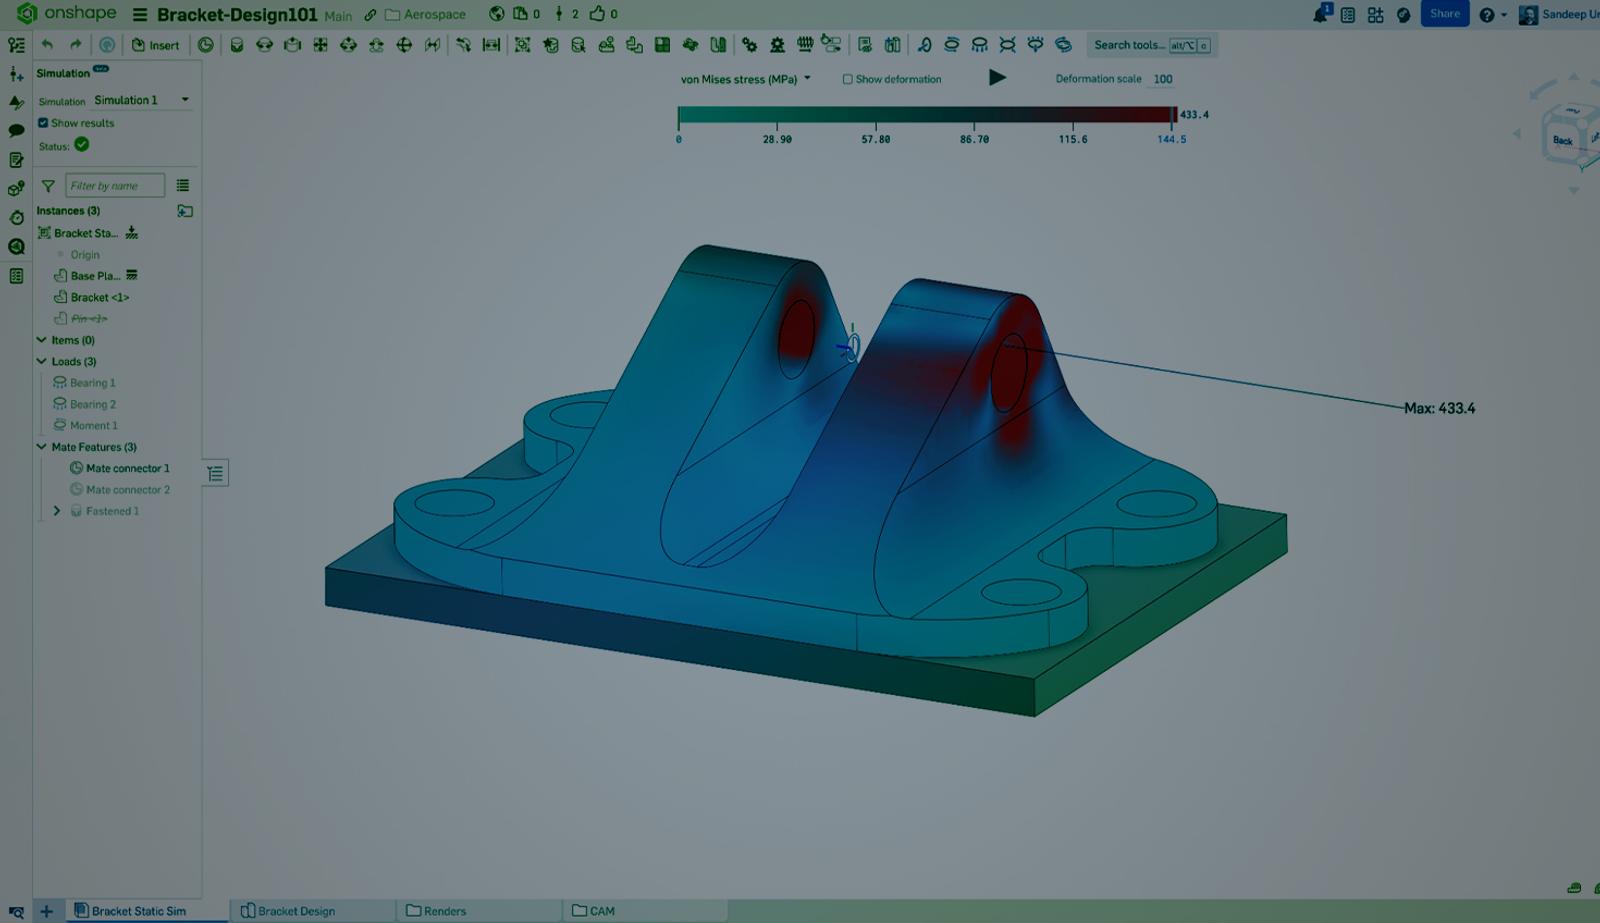Select the undo arrow in the toolbar
The image size is (1600, 923).
click(x=47, y=45)
